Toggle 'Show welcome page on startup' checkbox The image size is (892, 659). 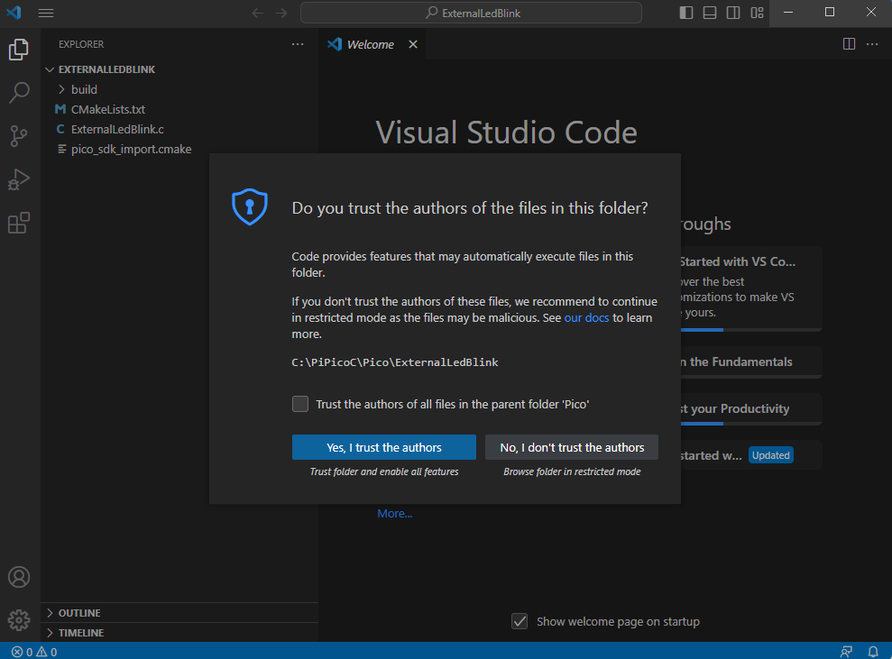(519, 621)
